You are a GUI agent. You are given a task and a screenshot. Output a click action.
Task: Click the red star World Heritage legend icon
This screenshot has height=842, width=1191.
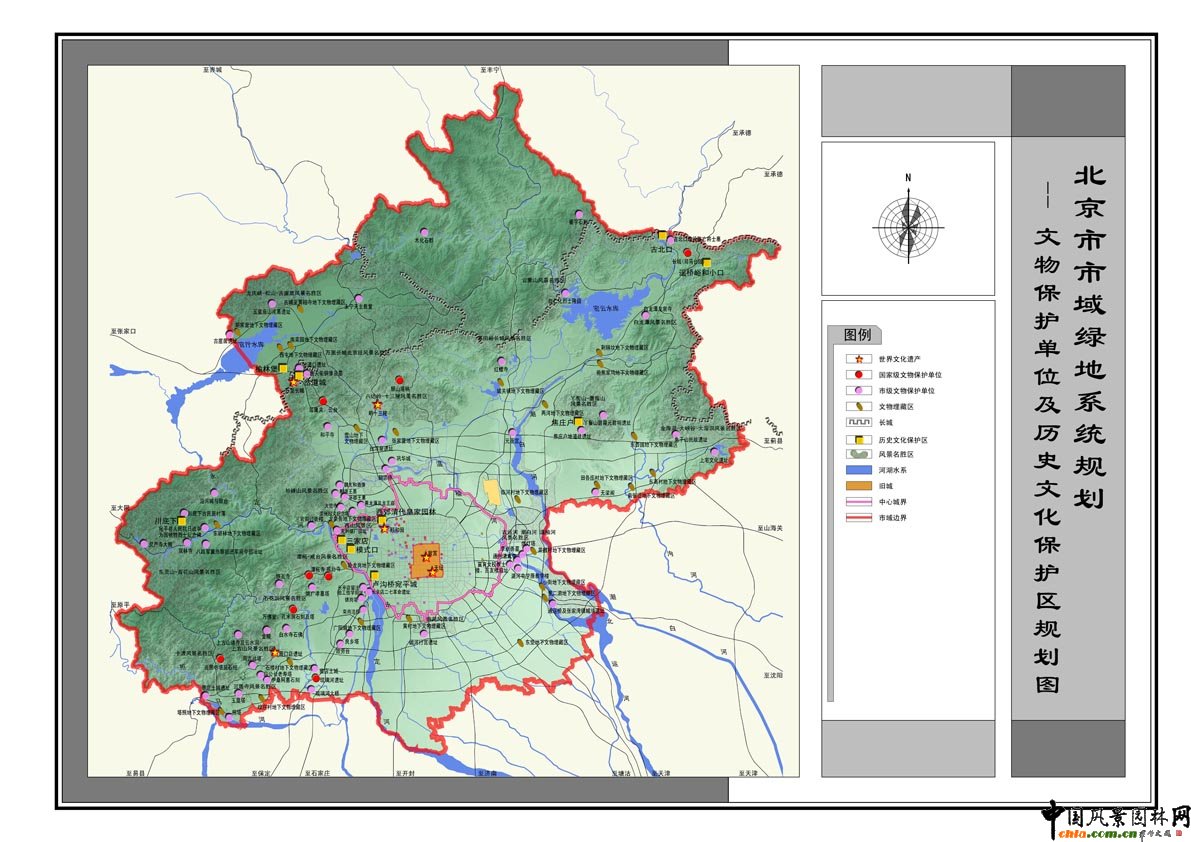[857, 358]
